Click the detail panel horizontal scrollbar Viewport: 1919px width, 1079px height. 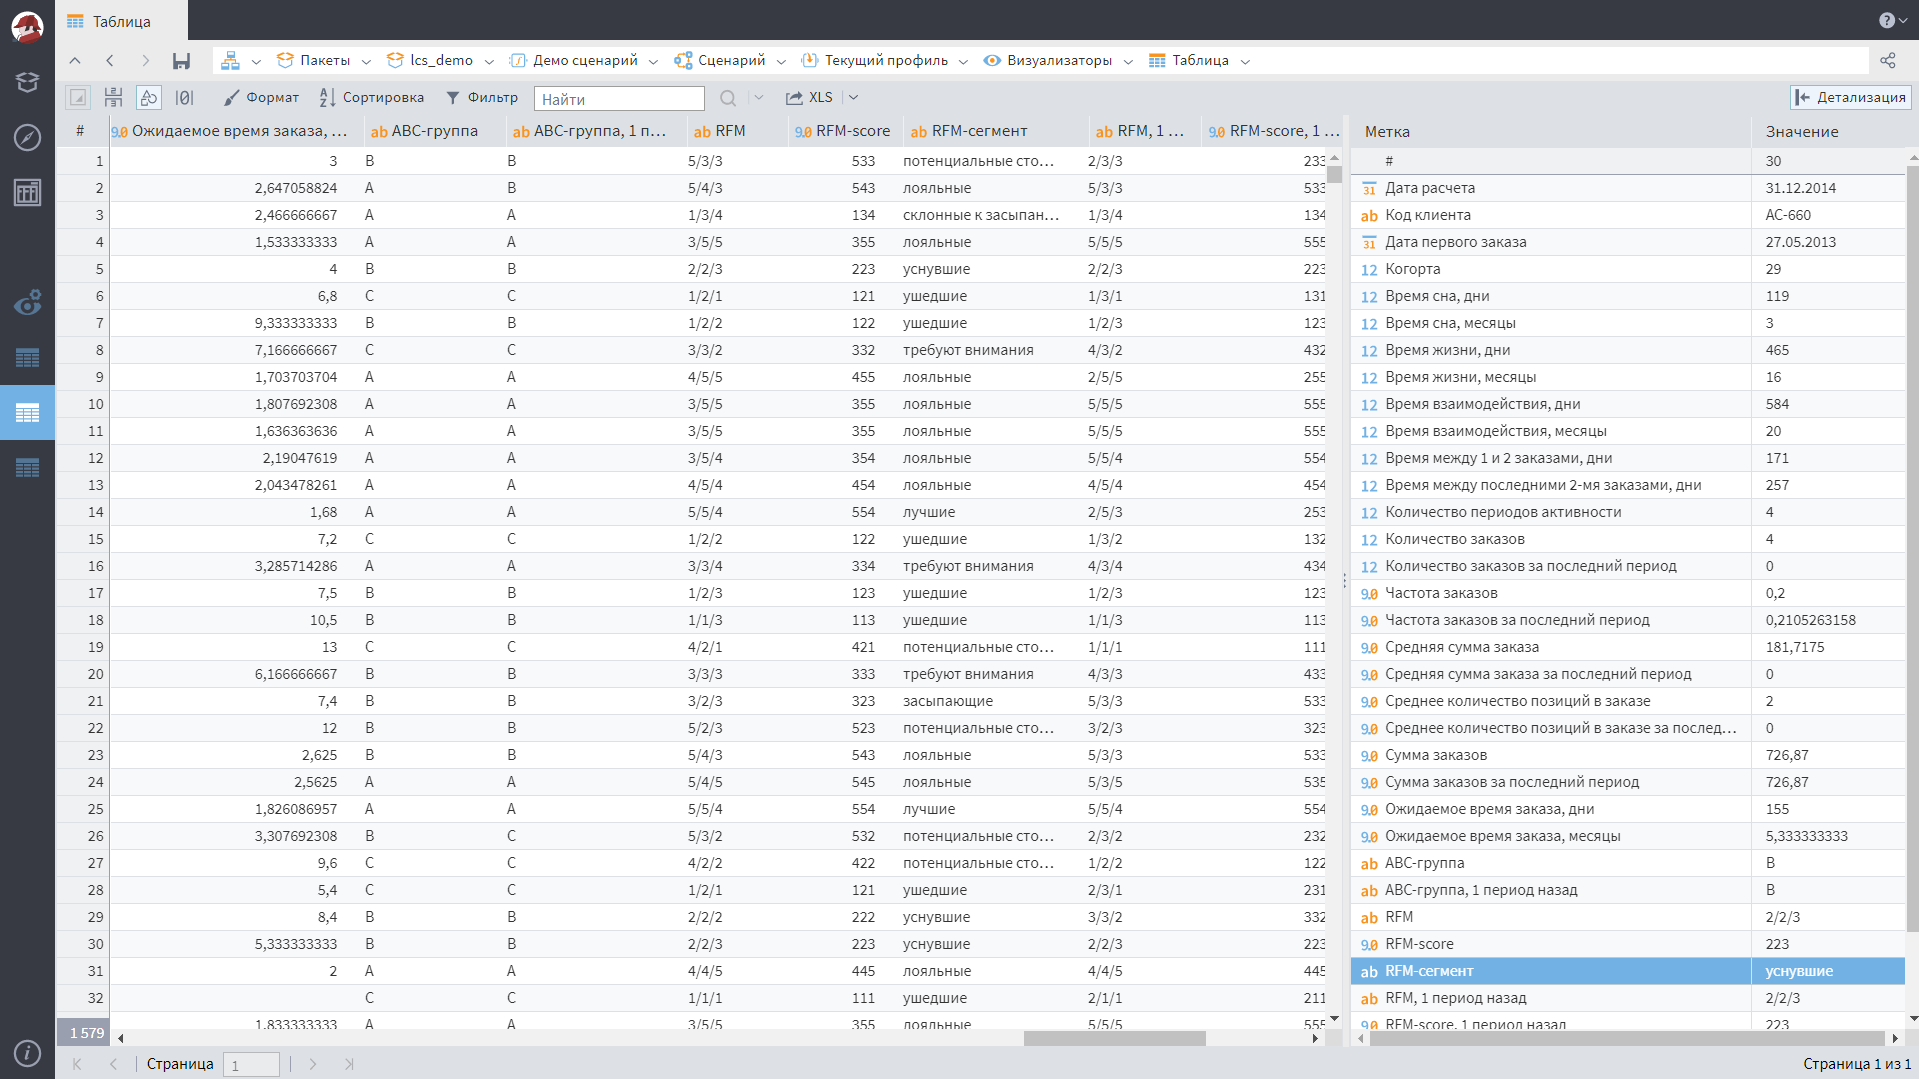pos(1626,1038)
